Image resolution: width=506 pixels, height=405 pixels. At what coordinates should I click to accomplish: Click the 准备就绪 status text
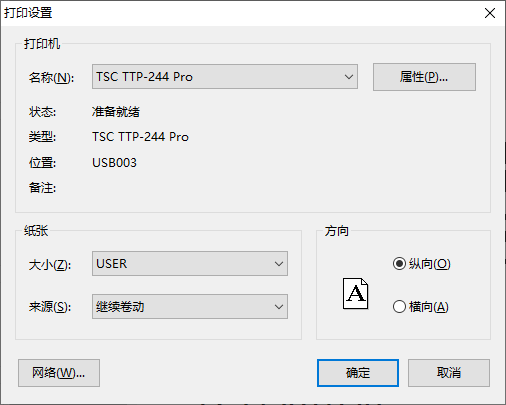click(x=116, y=112)
